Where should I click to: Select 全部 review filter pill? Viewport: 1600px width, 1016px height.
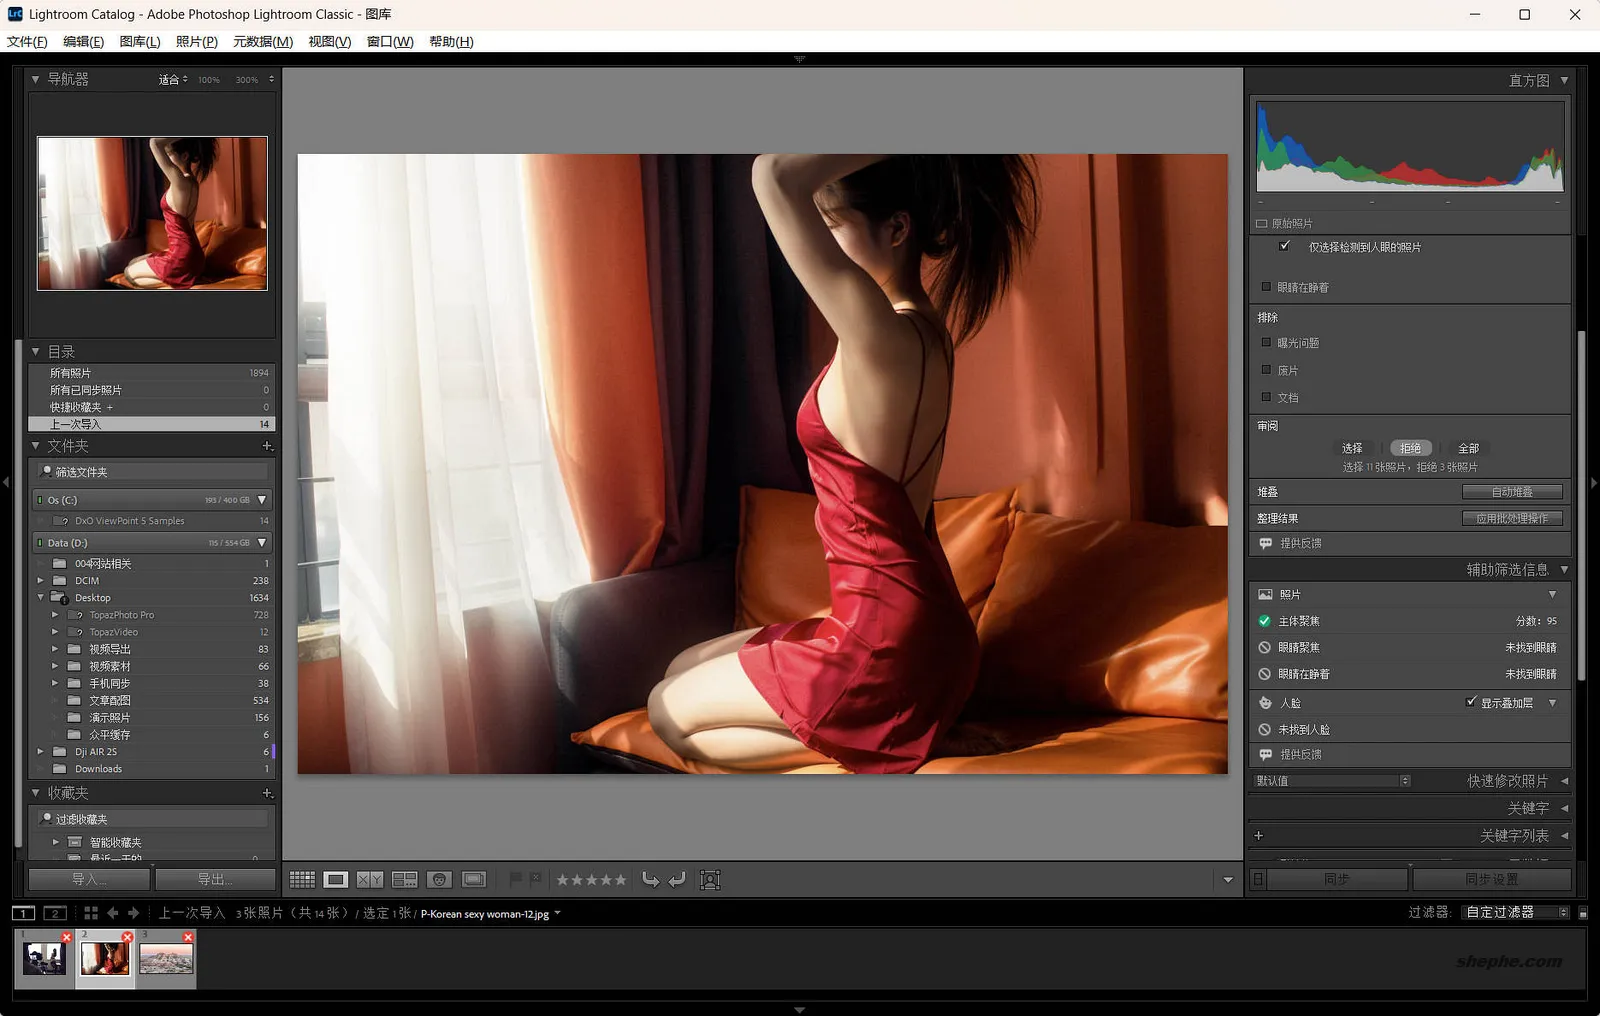tap(1468, 448)
